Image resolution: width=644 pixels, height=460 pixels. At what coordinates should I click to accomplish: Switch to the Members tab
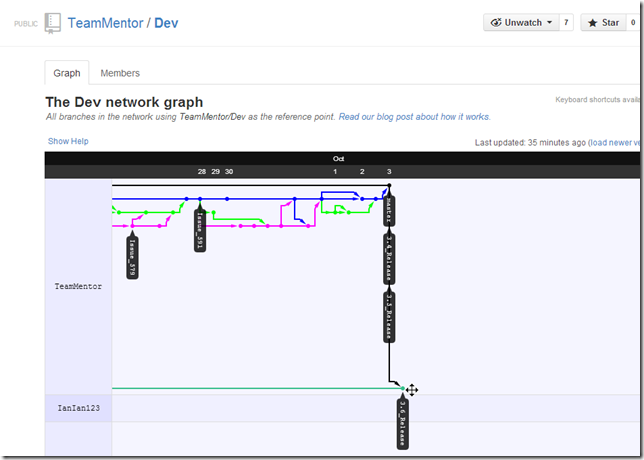tap(120, 73)
